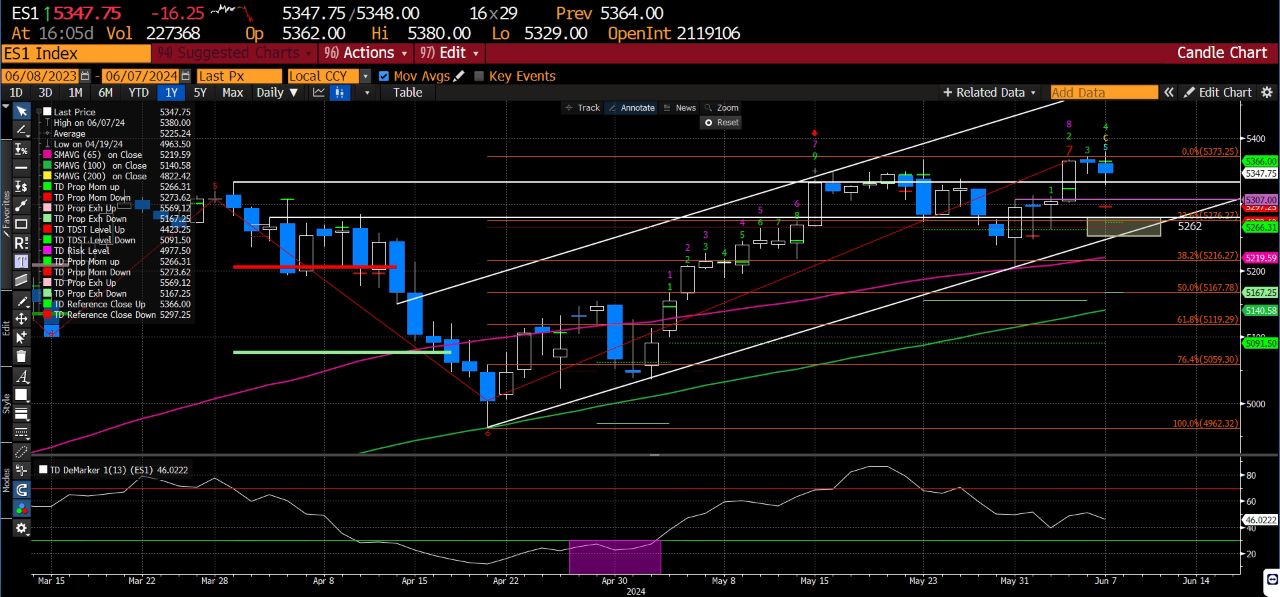Screen dimensions: 1280x597
Task: Toggle Last Price series legend square
Action: point(47,112)
